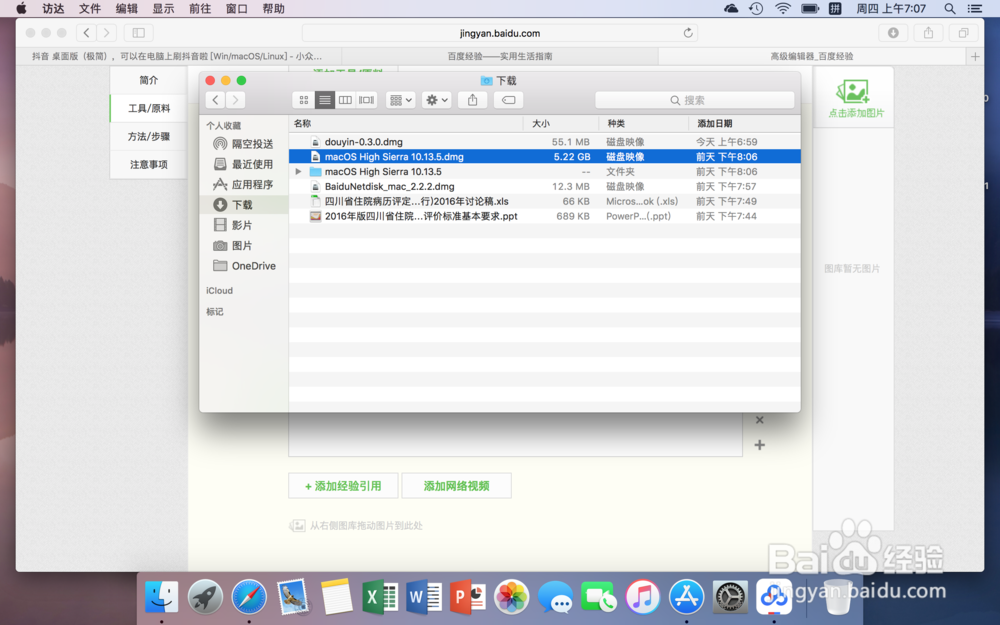
Task: Open Microsoft Excel from the Dock
Action: click(x=380, y=597)
